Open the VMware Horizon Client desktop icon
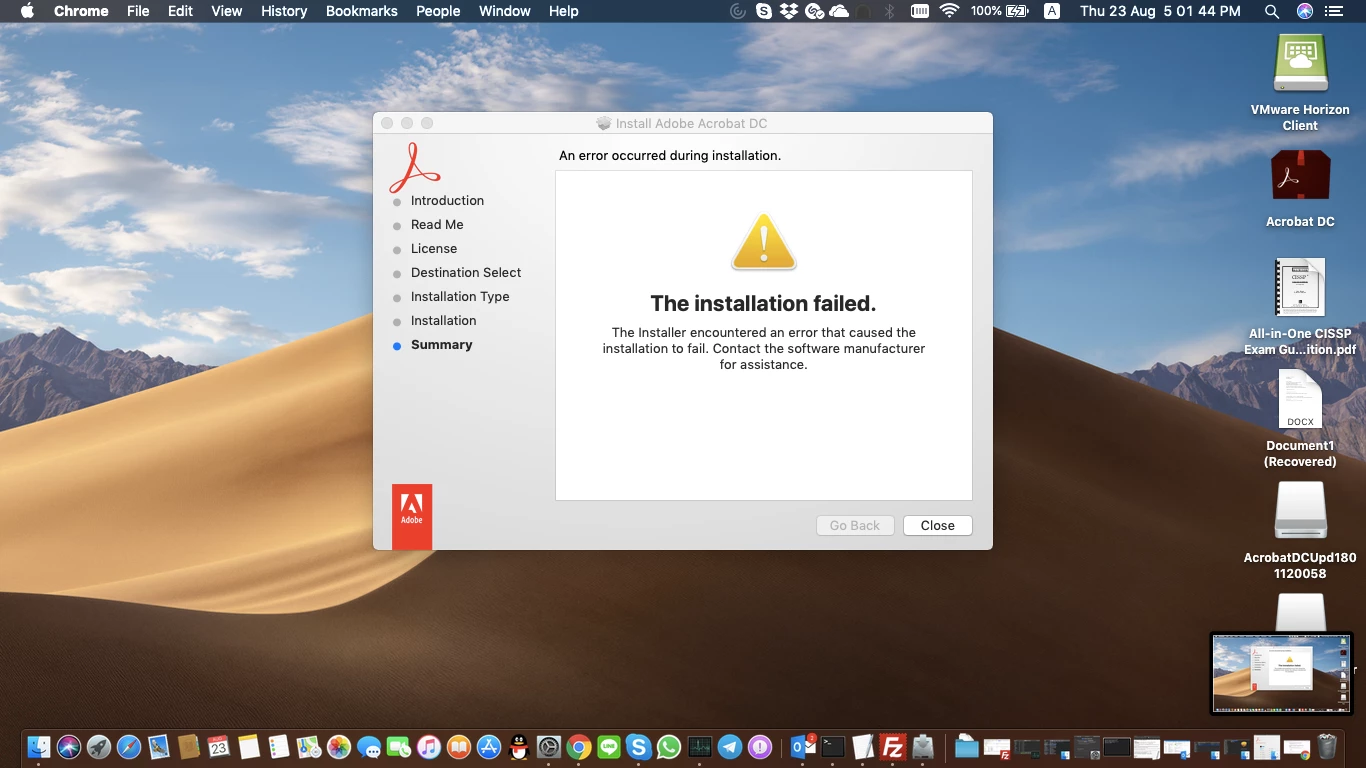This screenshot has width=1366, height=768. 1300,82
